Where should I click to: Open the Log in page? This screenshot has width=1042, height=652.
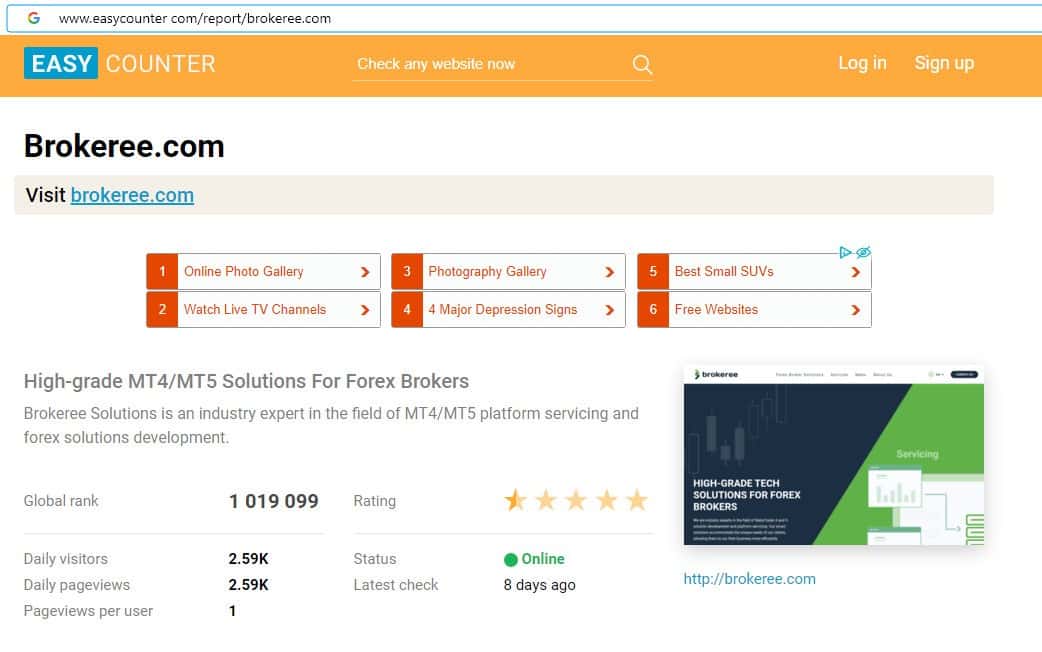click(x=862, y=63)
